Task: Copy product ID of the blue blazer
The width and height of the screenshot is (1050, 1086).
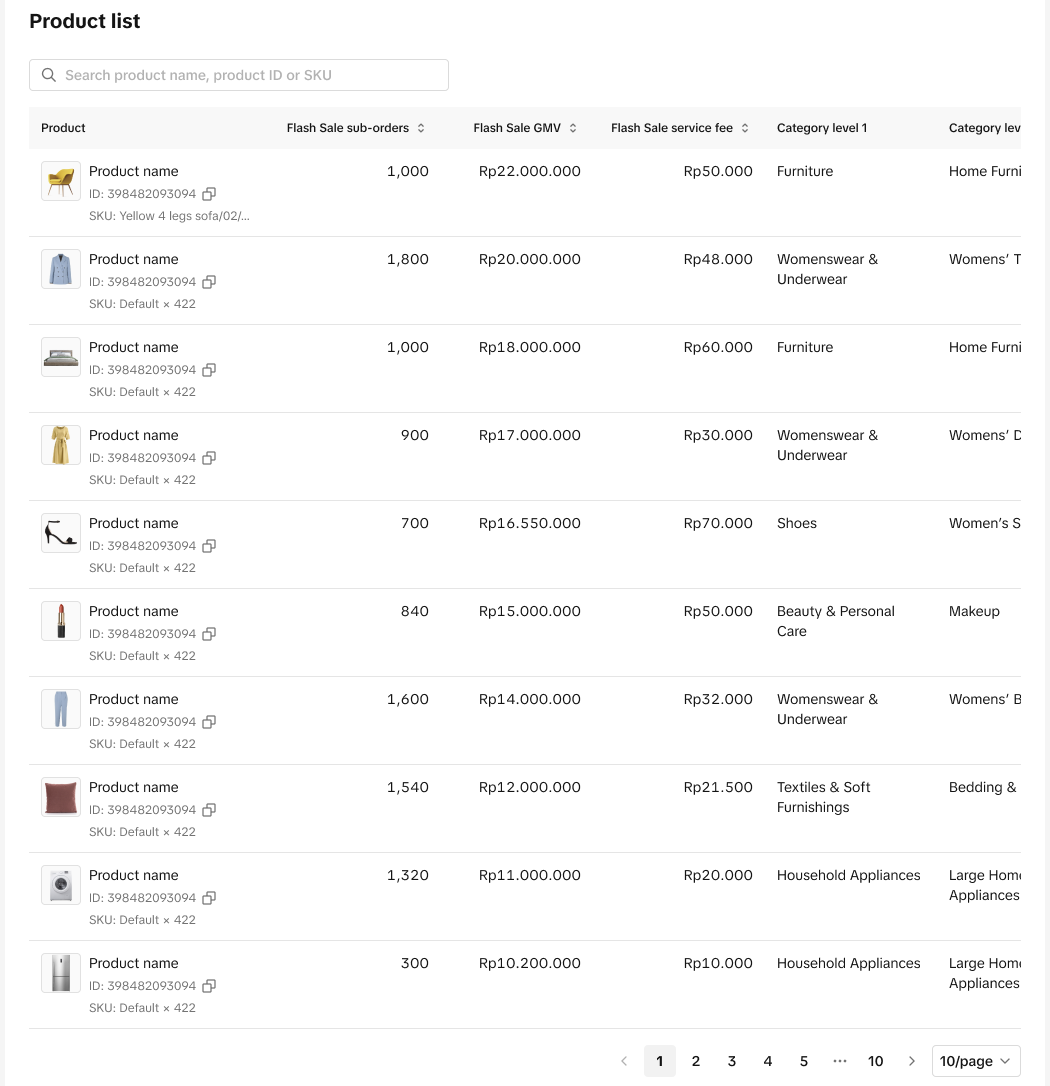Action: 209,282
